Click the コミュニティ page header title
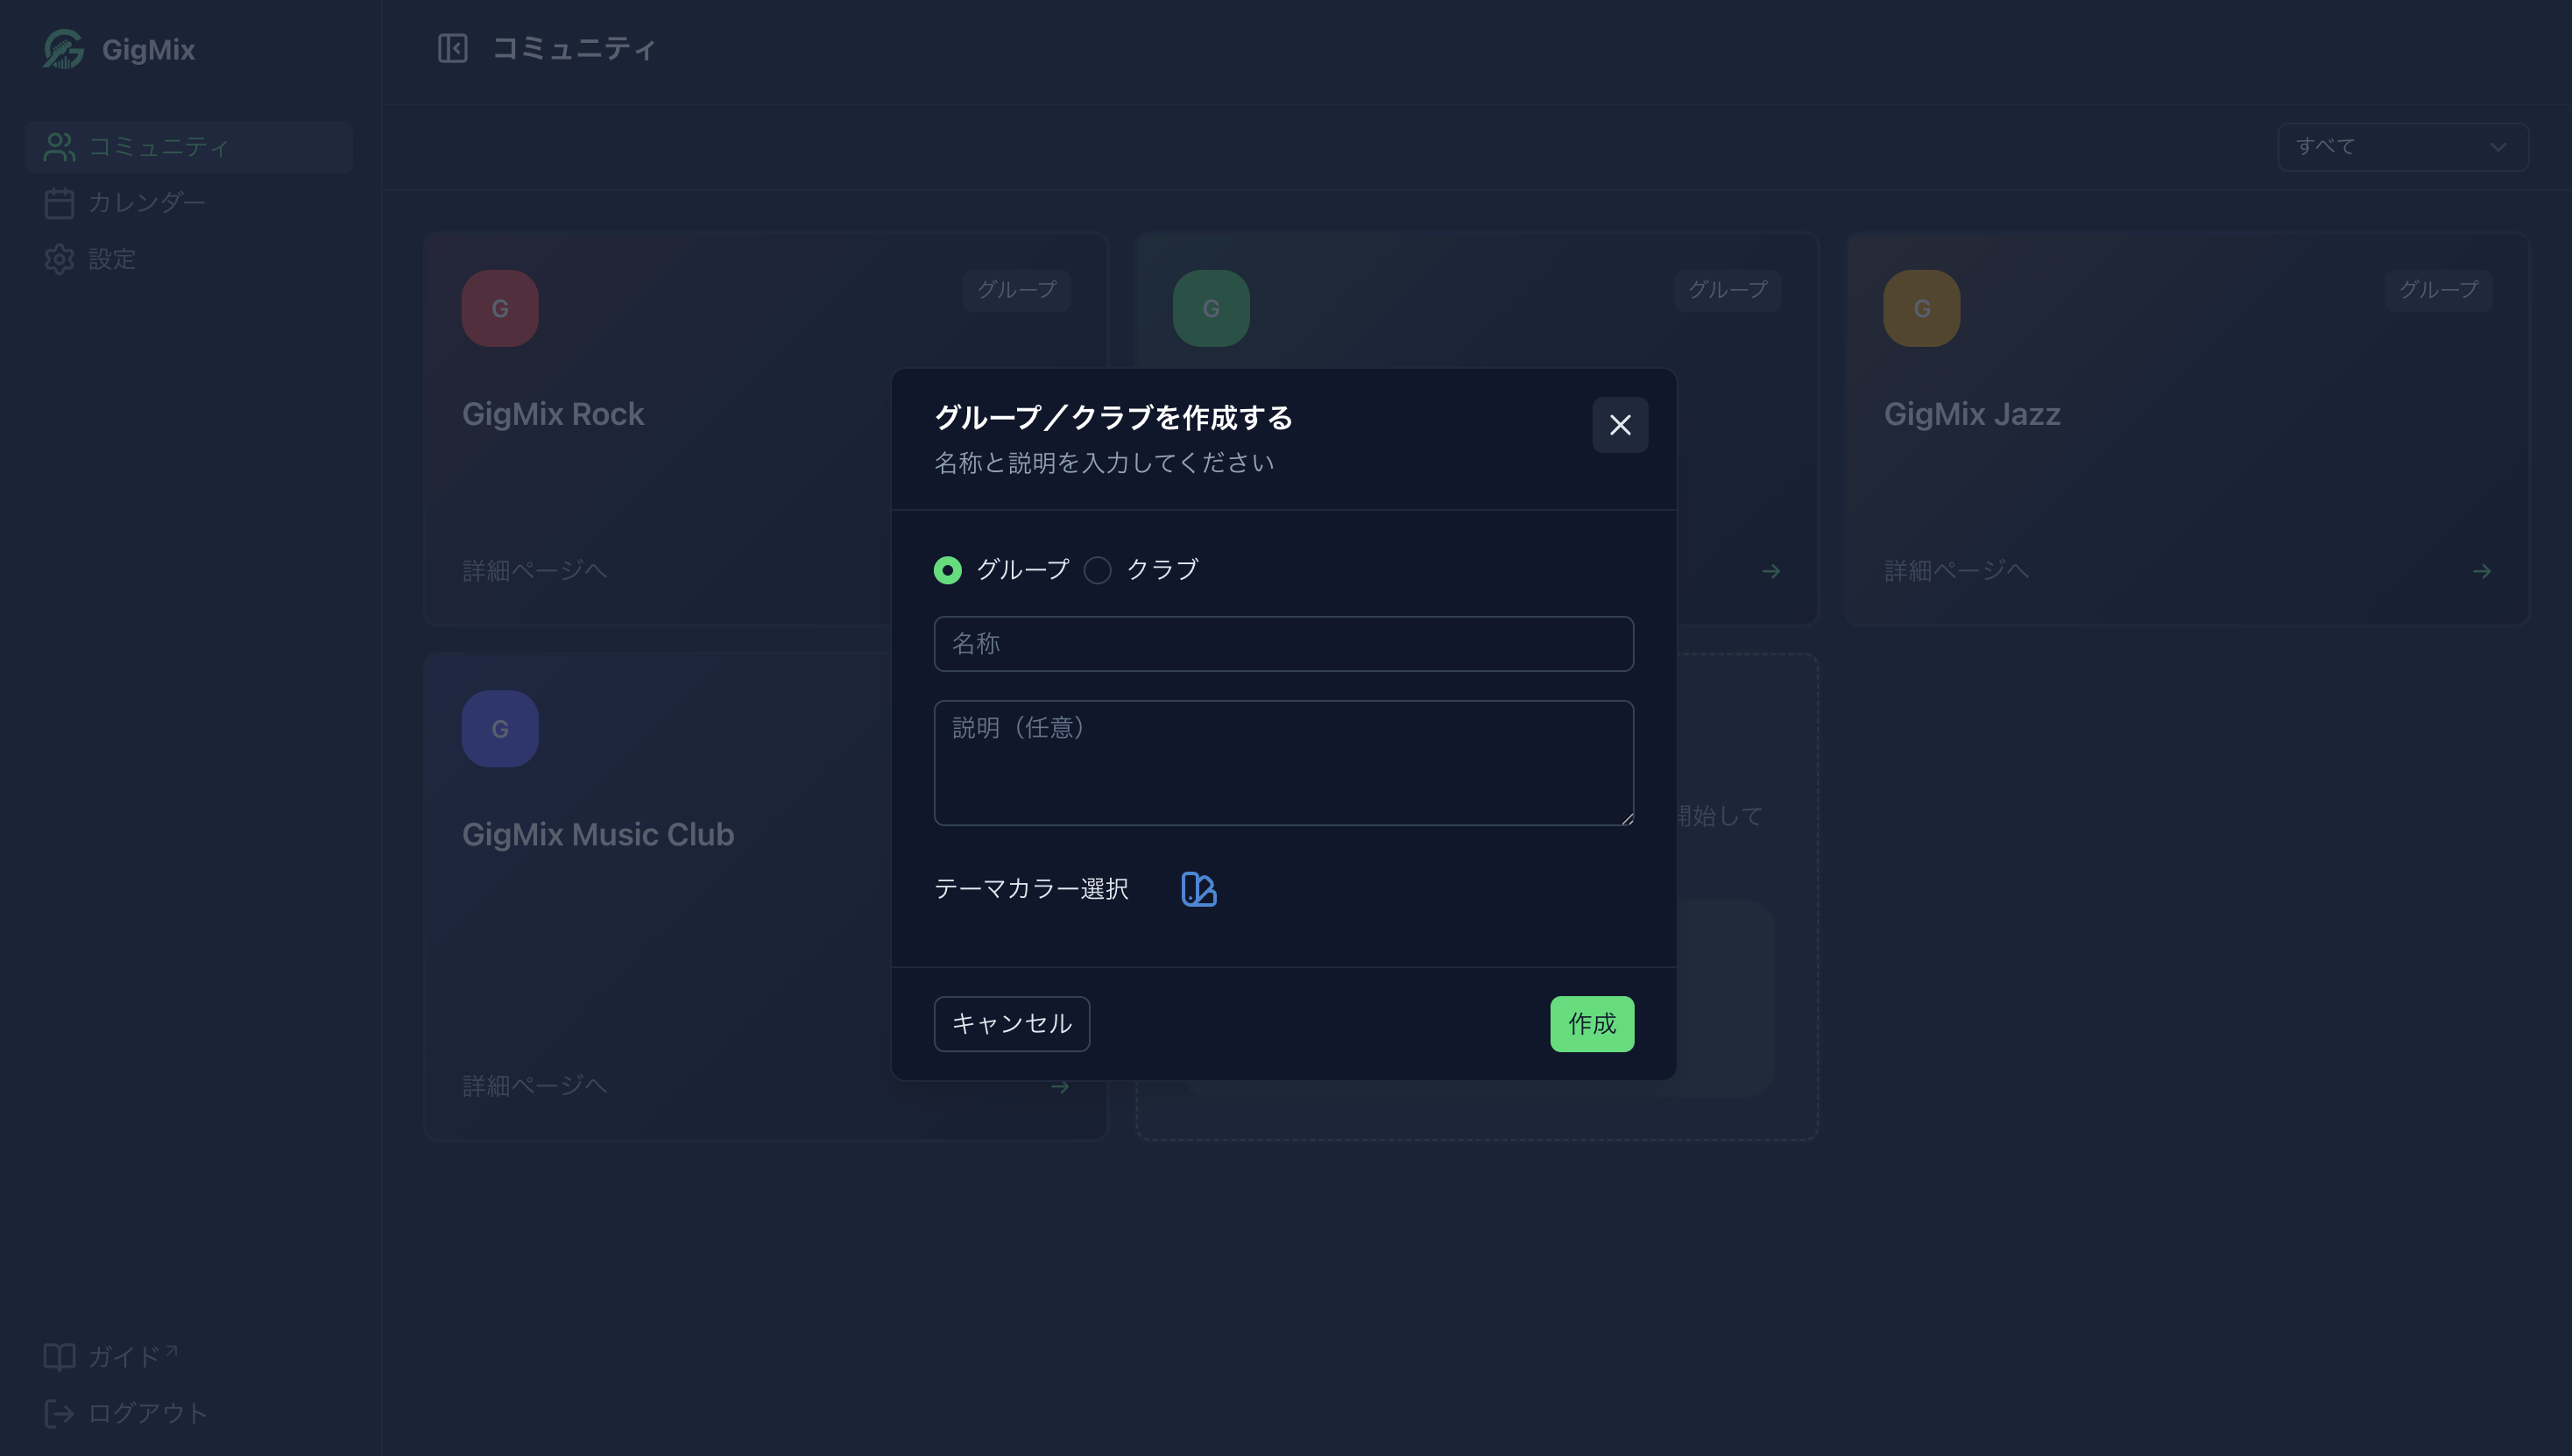Image resolution: width=2572 pixels, height=1456 pixels. (574, 48)
